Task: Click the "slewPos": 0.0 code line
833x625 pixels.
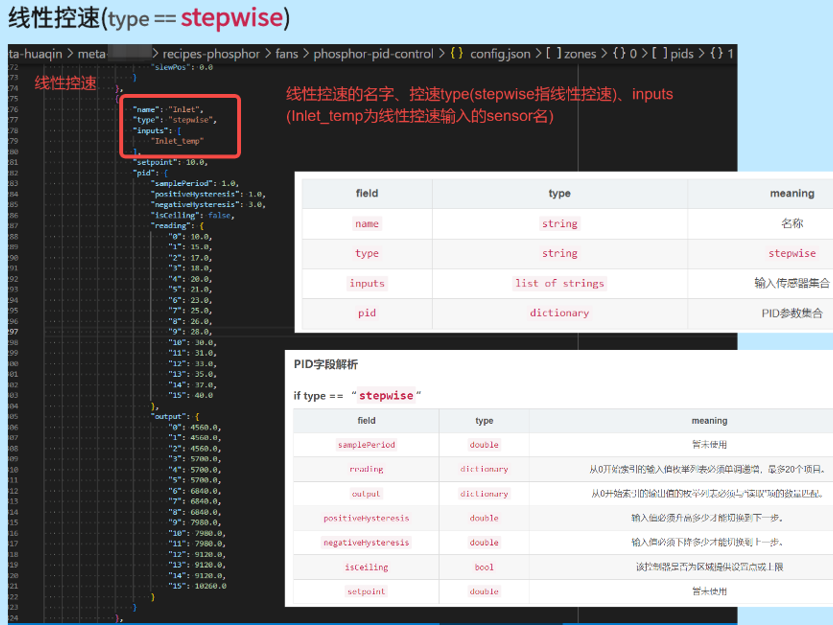Action: point(182,67)
